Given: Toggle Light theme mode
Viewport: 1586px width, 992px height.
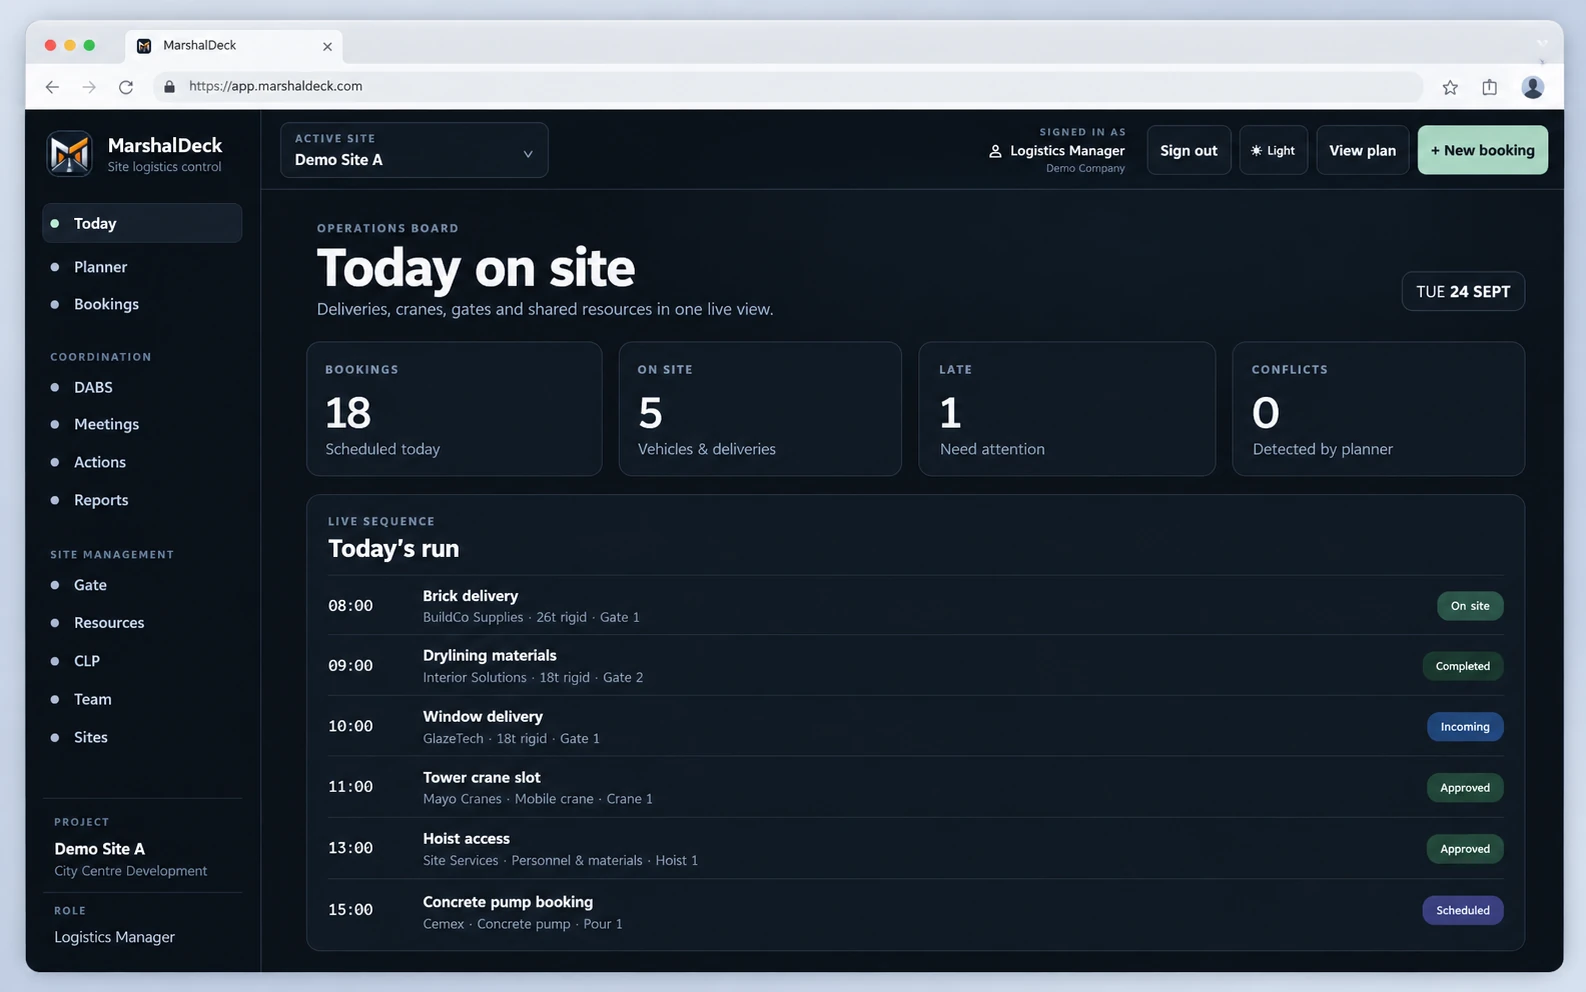Looking at the screenshot, I should (x=1273, y=150).
